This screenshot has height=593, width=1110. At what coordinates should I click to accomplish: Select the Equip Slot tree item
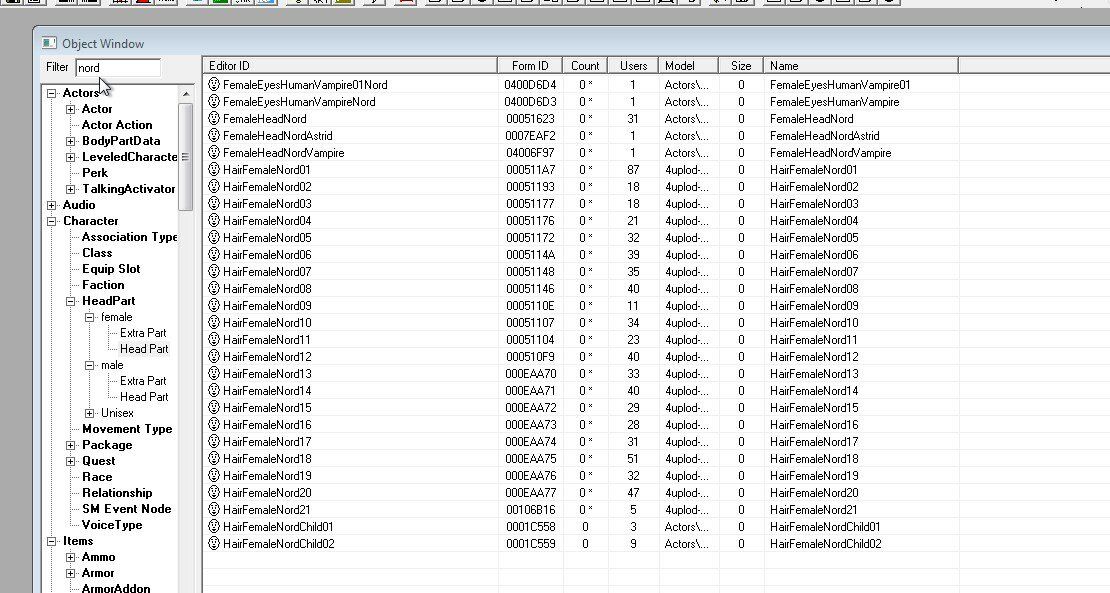[x=111, y=269]
